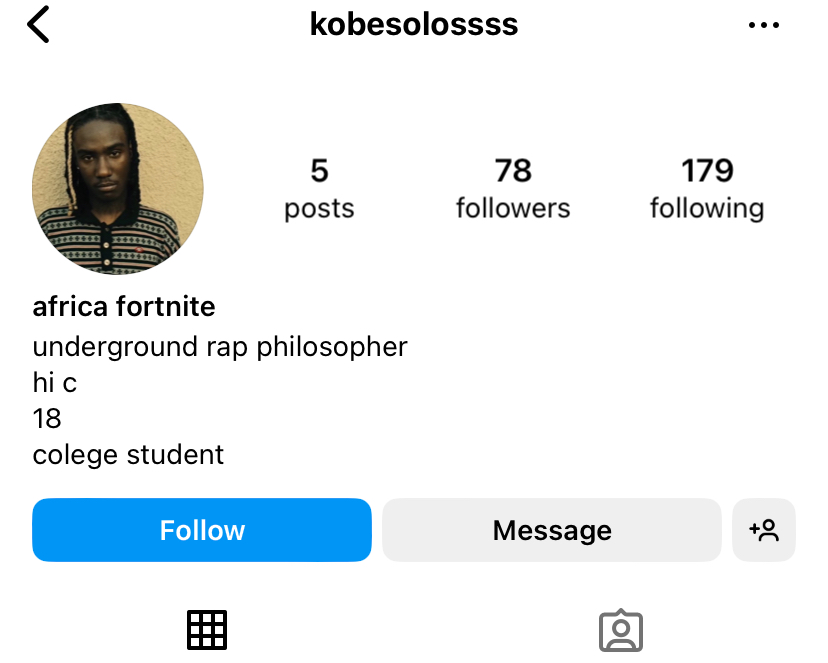Viewport: 828px width, 663px height.
Task: Follow the kobesolossss account
Action: (x=202, y=530)
